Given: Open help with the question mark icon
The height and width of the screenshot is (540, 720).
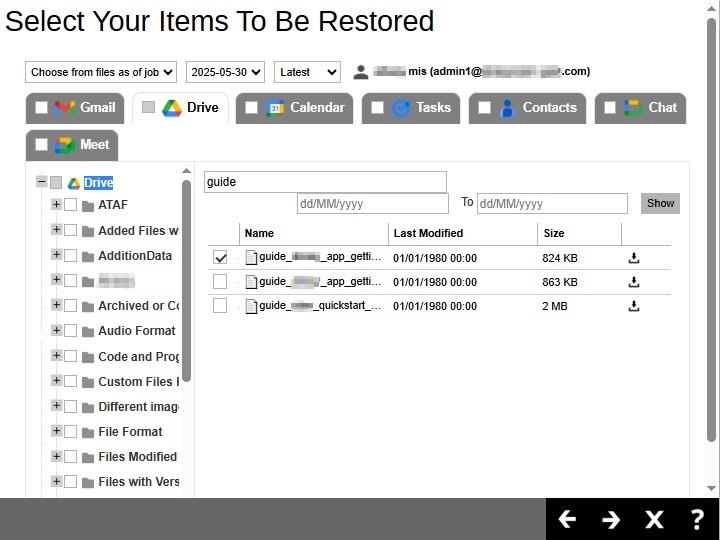Looking at the screenshot, I should [x=698, y=519].
